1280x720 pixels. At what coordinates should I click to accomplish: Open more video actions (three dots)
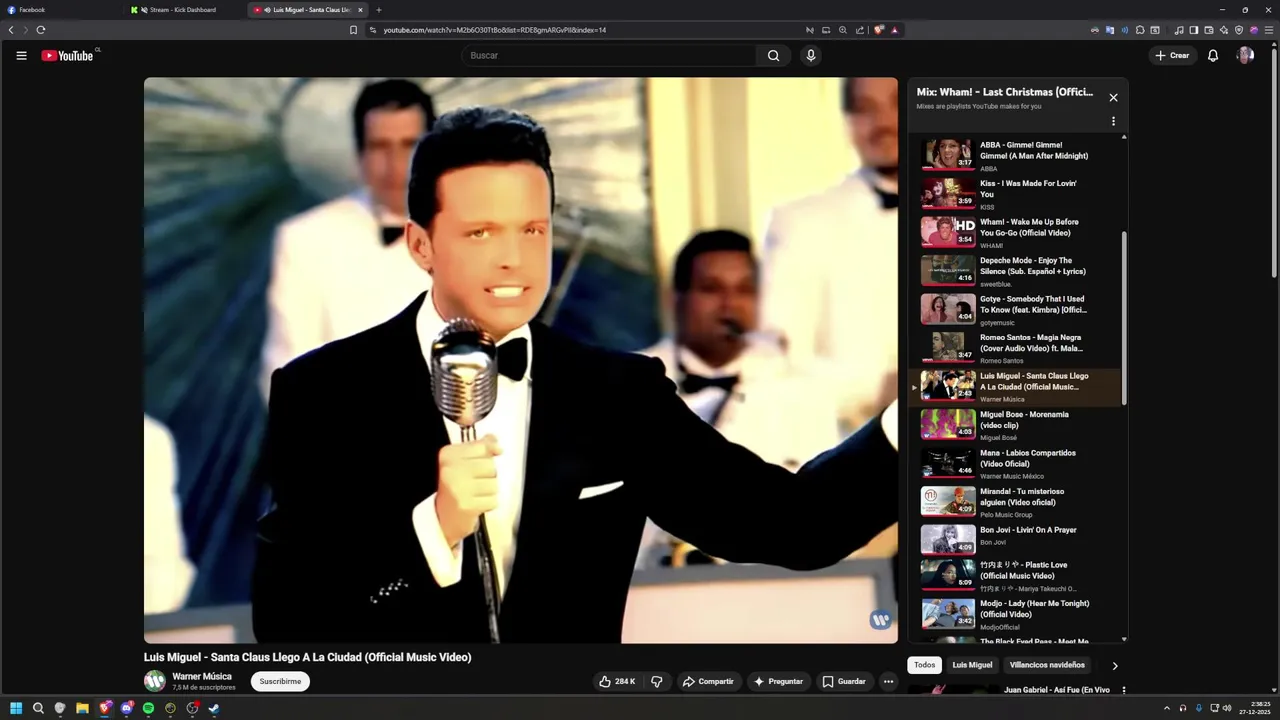tap(888, 681)
